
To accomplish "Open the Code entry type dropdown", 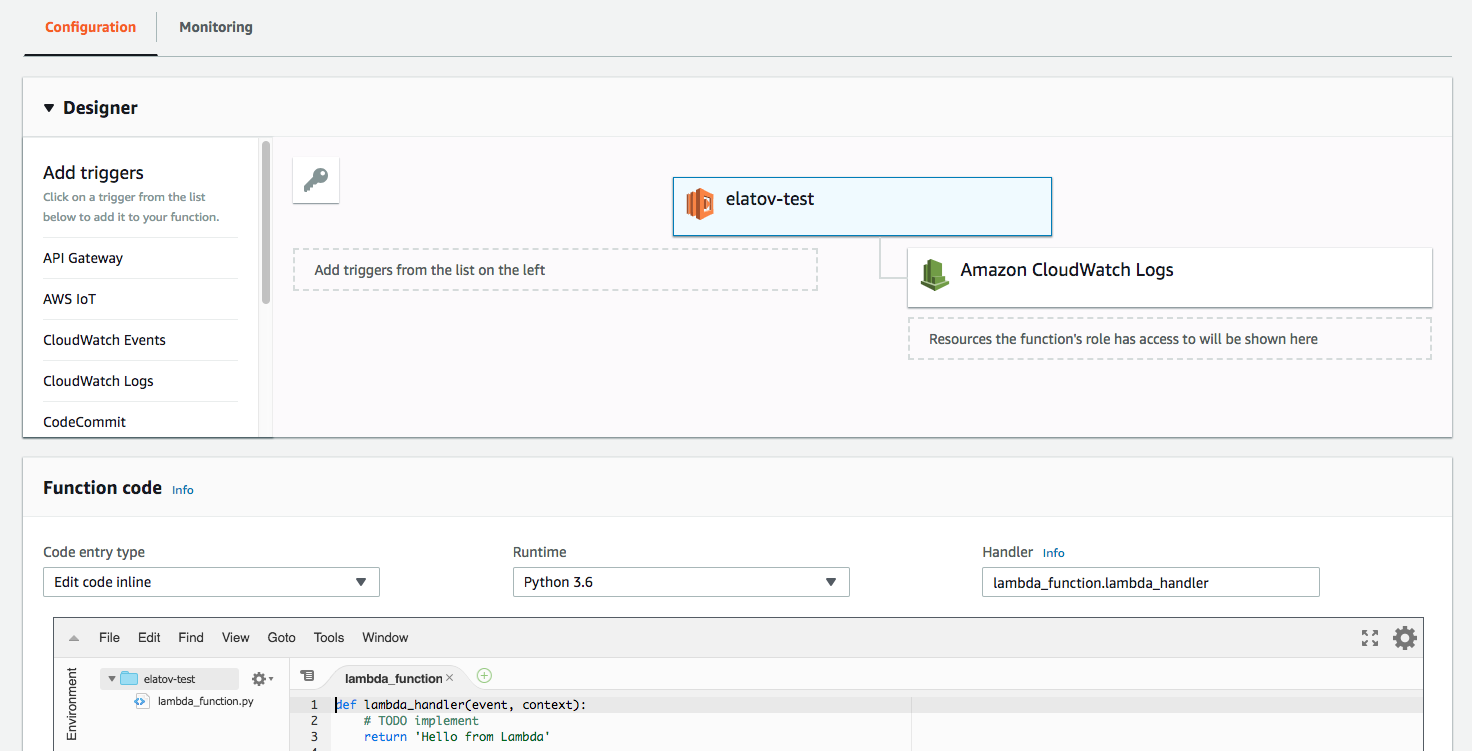I will [211, 582].
